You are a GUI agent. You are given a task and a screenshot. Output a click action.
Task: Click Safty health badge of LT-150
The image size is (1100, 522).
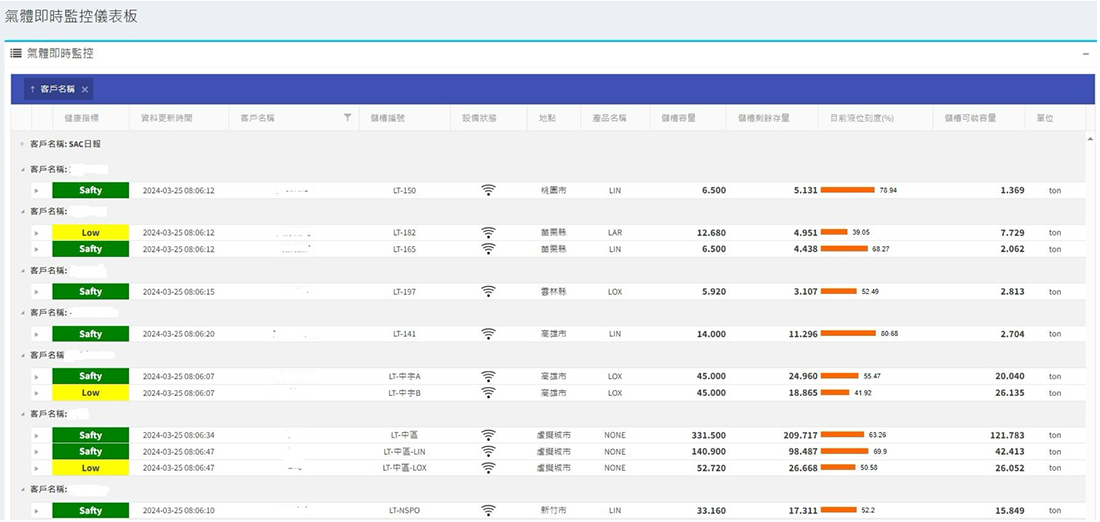(90, 190)
